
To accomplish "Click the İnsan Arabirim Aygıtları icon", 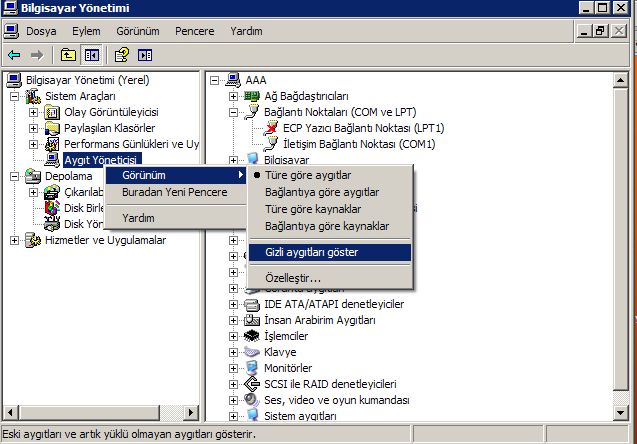I will point(252,320).
